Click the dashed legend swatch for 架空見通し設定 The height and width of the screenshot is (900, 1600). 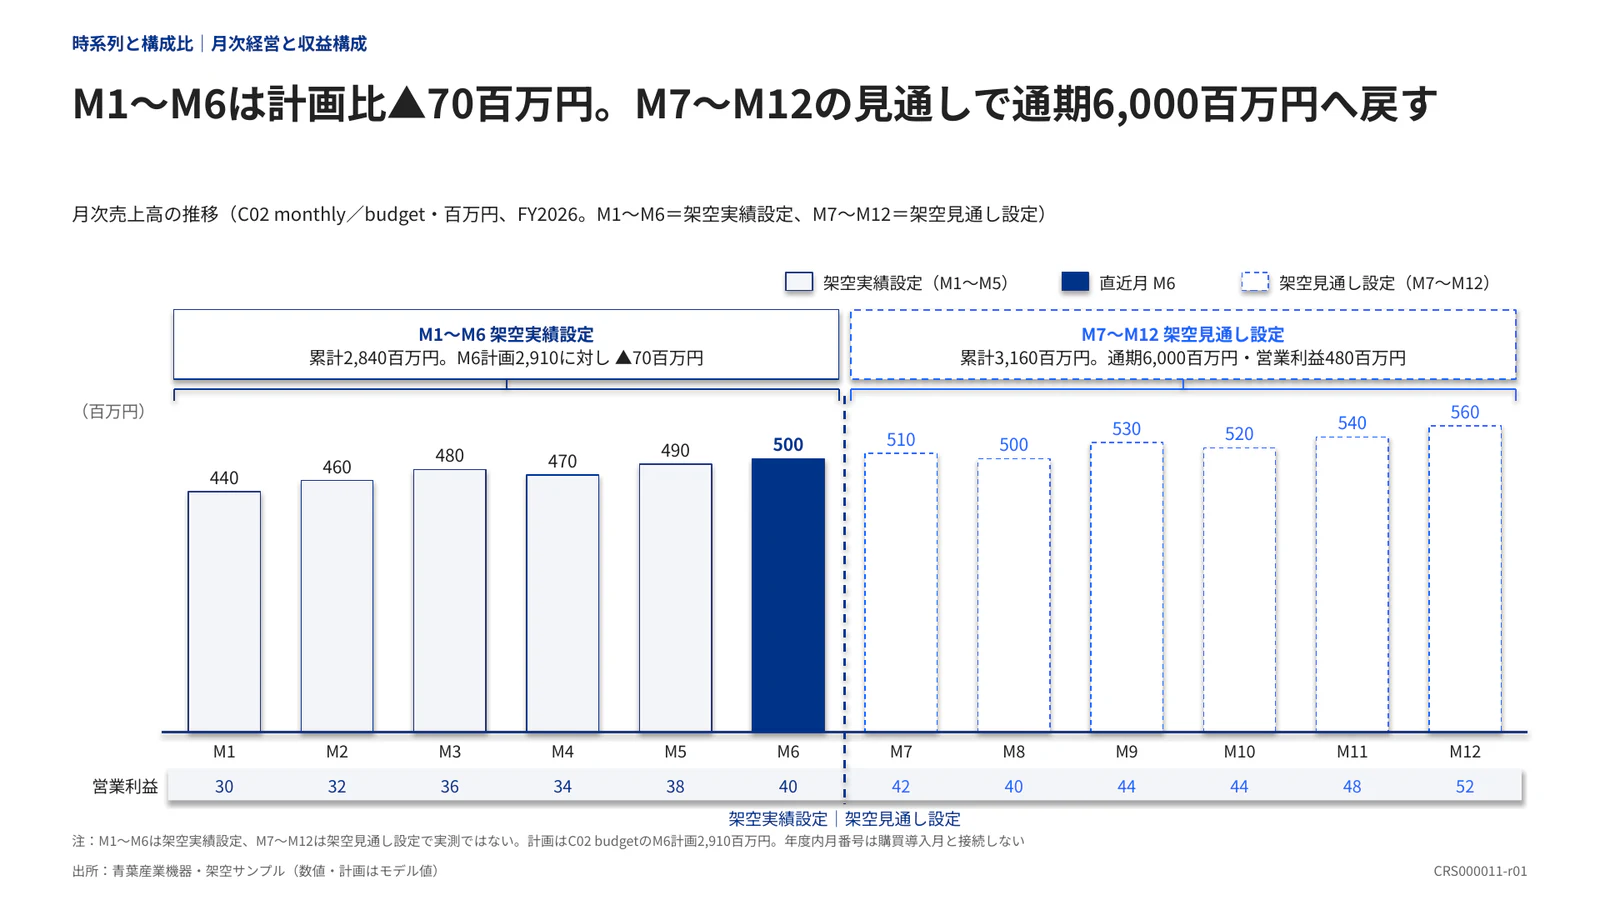click(x=1255, y=282)
